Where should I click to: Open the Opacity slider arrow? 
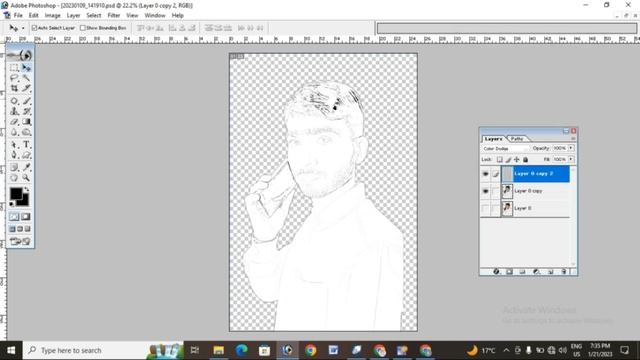click(x=571, y=148)
